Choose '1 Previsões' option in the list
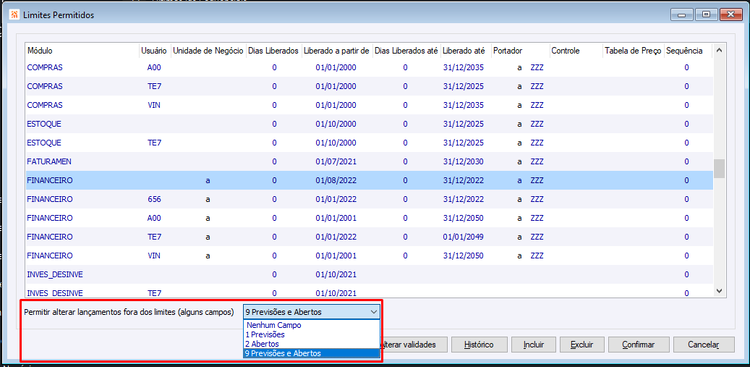The height and width of the screenshot is (367, 750). tap(312, 334)
